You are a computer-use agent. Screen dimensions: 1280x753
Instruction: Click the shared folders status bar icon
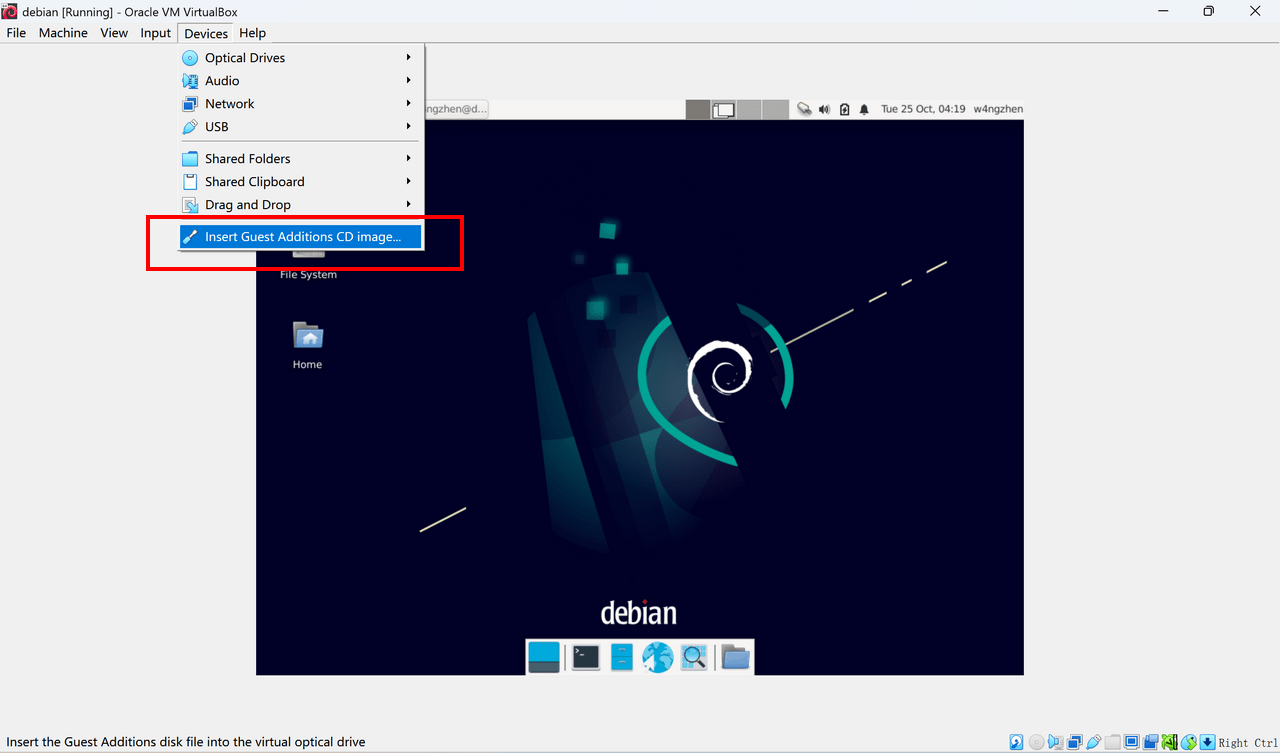[x=1112, y=742]
